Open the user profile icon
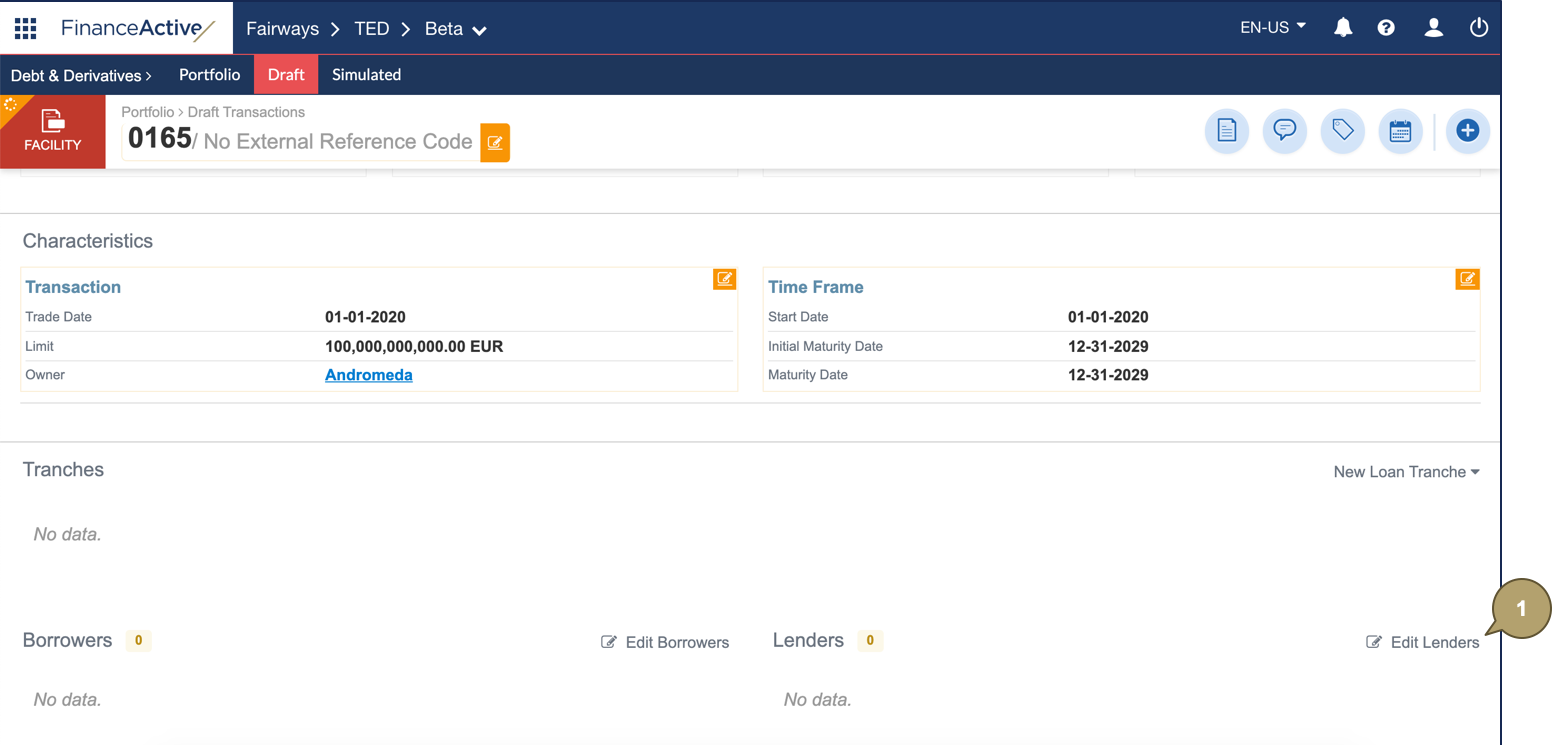Screen dimensions: 1552x745 (1433, 28)
